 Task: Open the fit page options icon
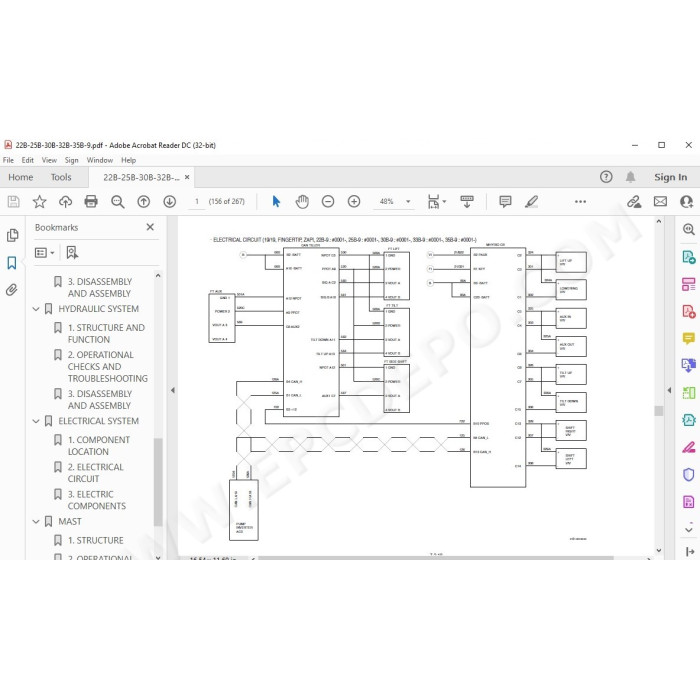coord(436,202)
